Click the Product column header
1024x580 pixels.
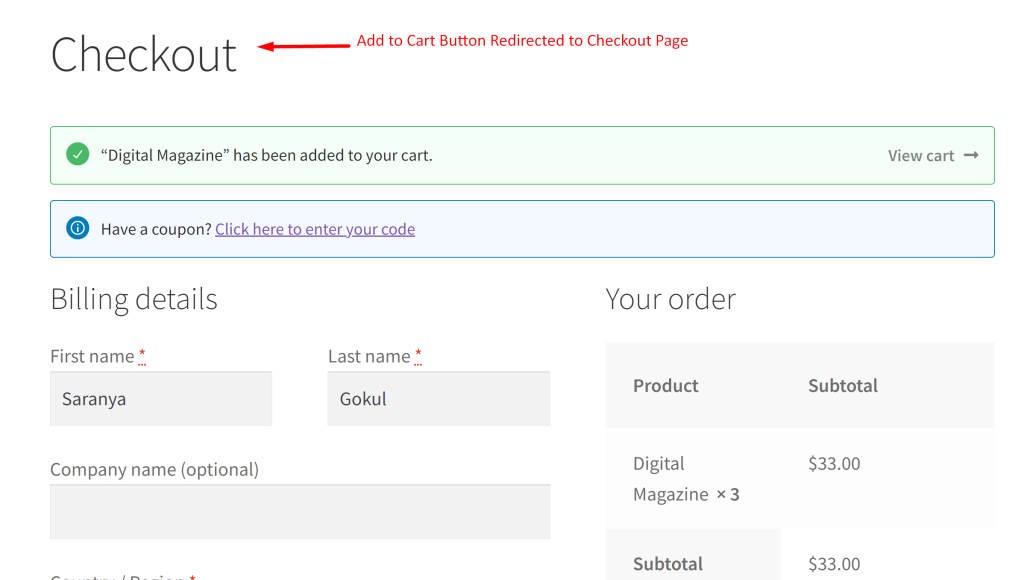665,385
